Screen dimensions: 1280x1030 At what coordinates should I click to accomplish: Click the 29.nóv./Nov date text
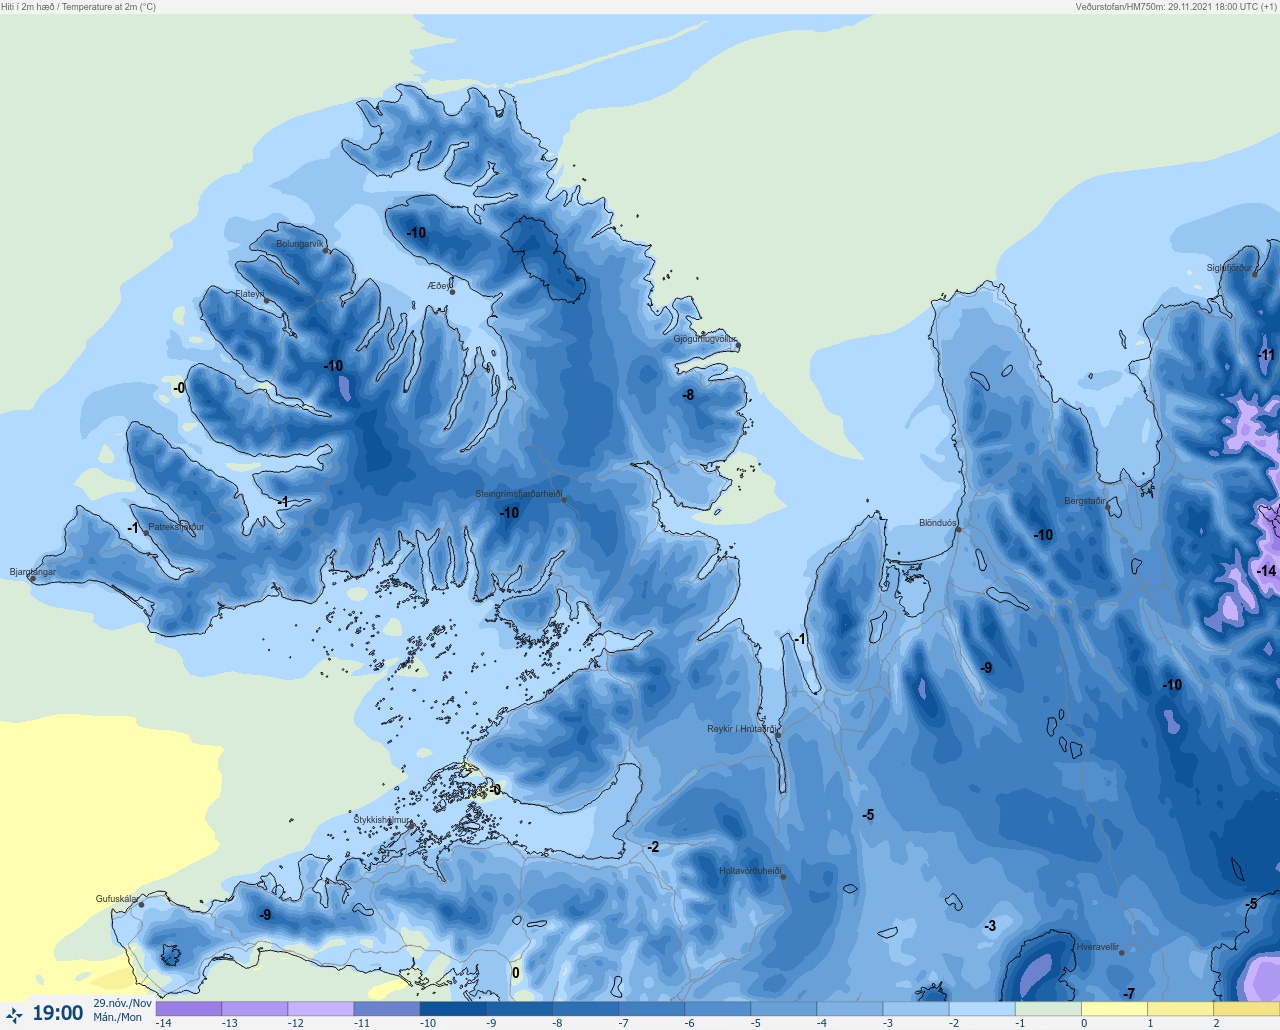click(x=122, y=1003)
